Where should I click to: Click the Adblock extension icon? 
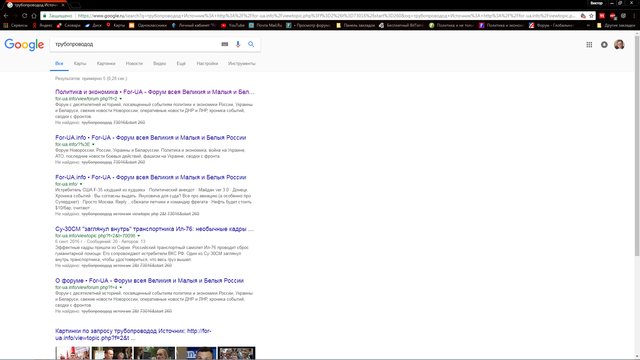(x=613, y=16)
